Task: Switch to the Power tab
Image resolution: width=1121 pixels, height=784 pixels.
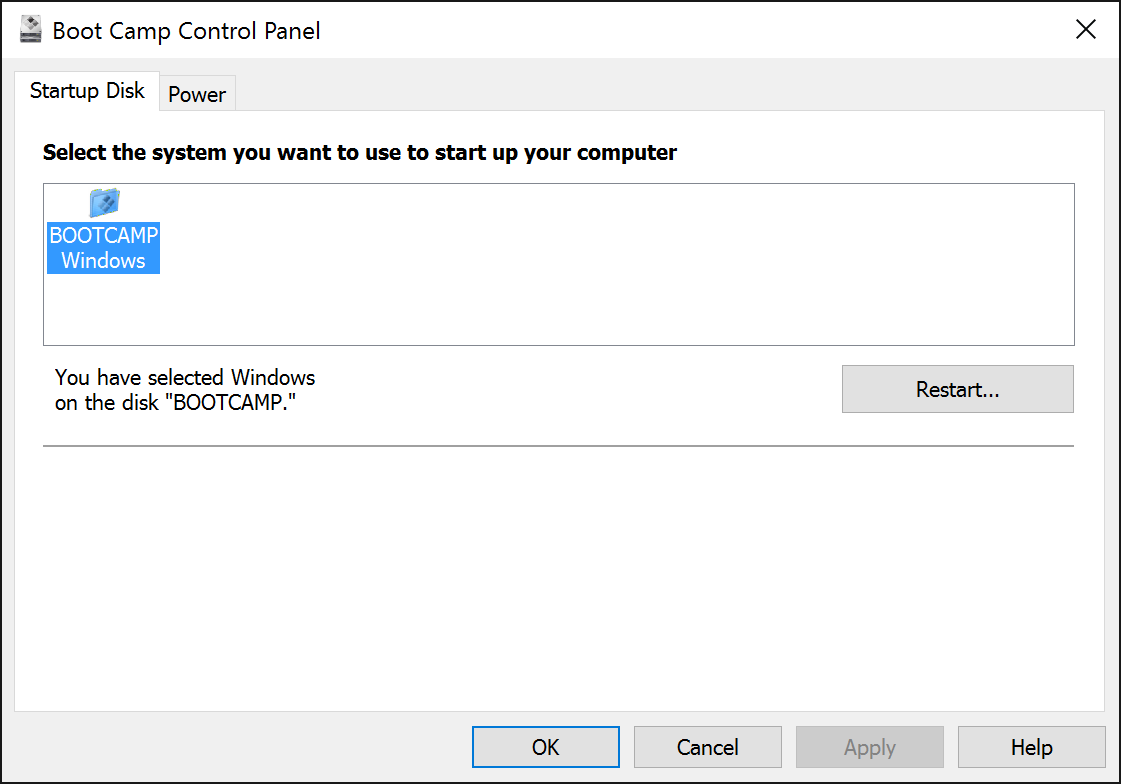Action: point(197,94)
